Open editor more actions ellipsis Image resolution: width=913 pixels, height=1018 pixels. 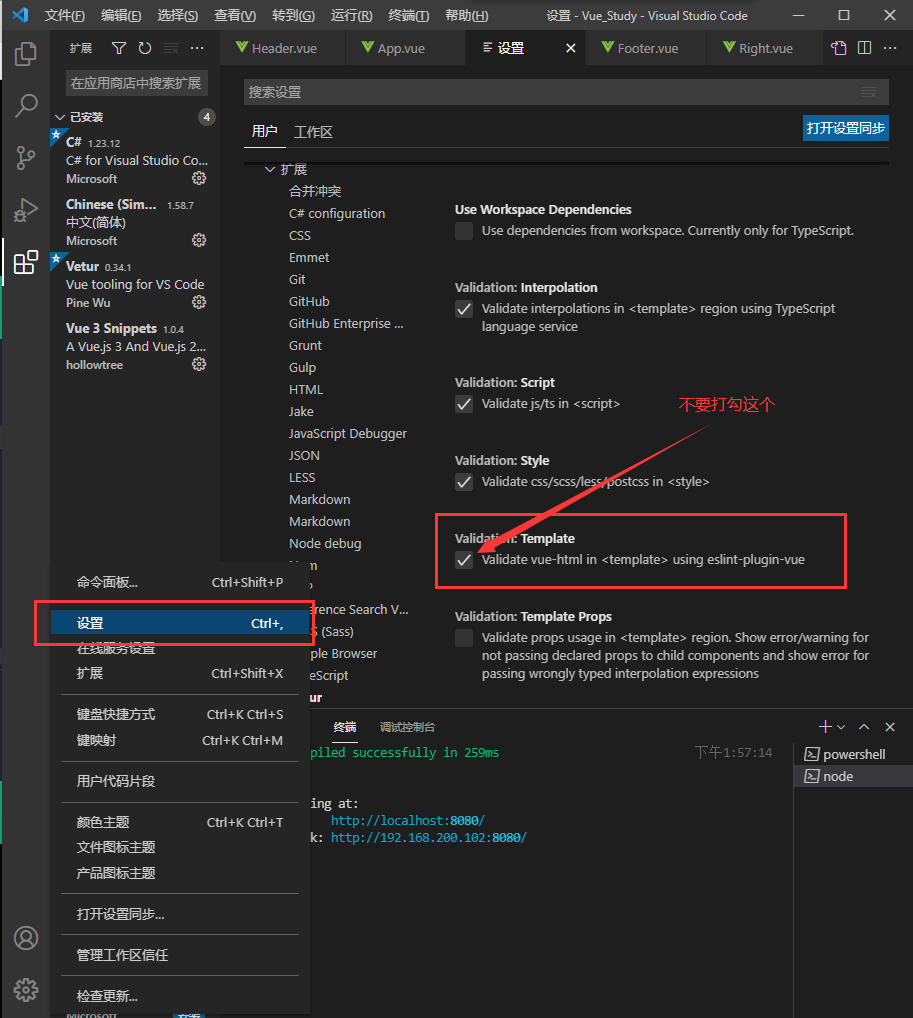tap(890, 48)
